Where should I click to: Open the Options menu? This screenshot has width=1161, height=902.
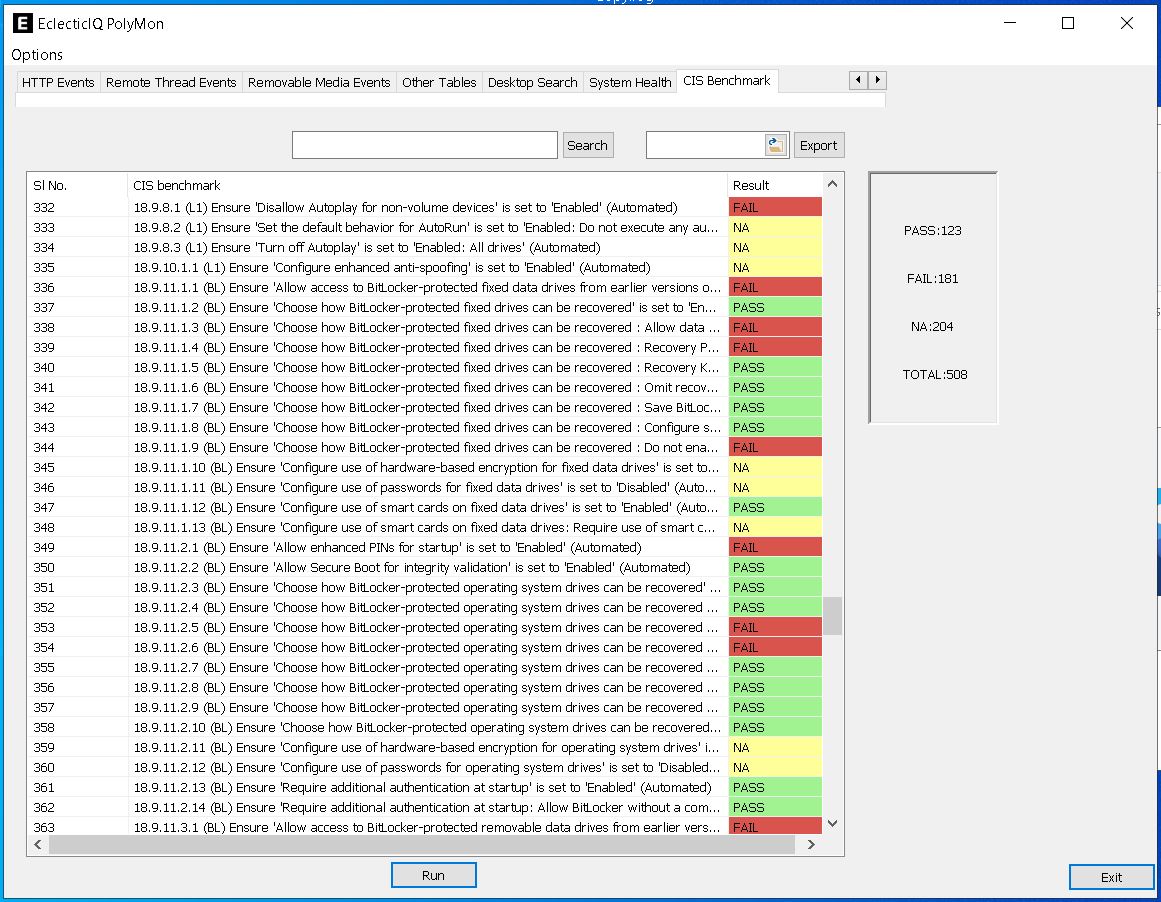click(36, 55)
